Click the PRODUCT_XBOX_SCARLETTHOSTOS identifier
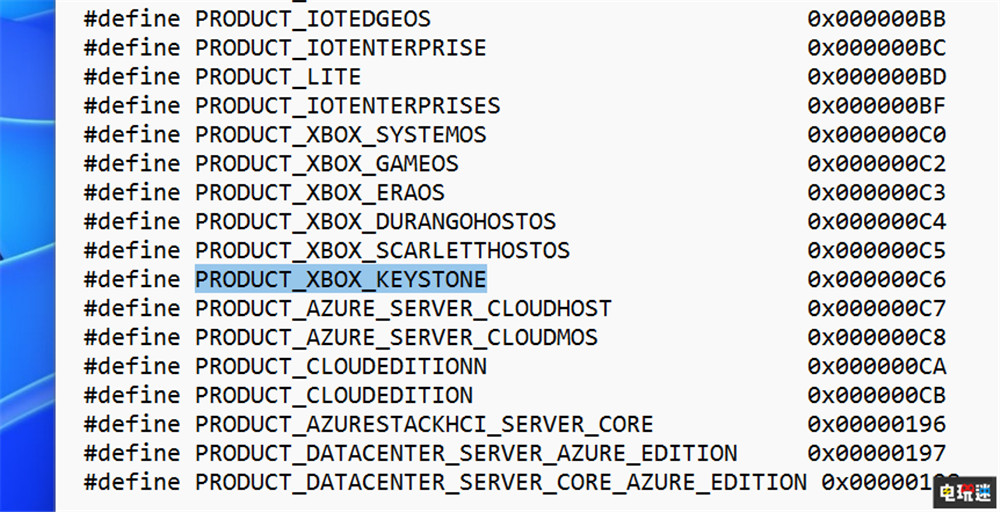1000x512 pixels. click(382, 250)
